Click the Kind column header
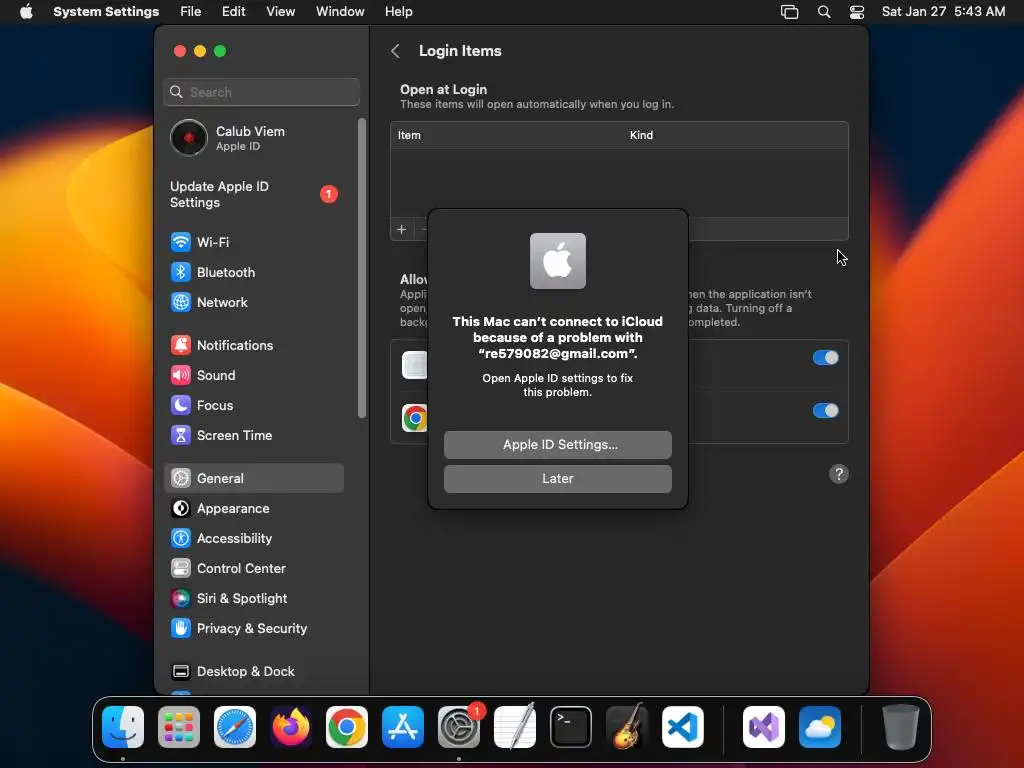1024x768 pixels. pos(641,135)
